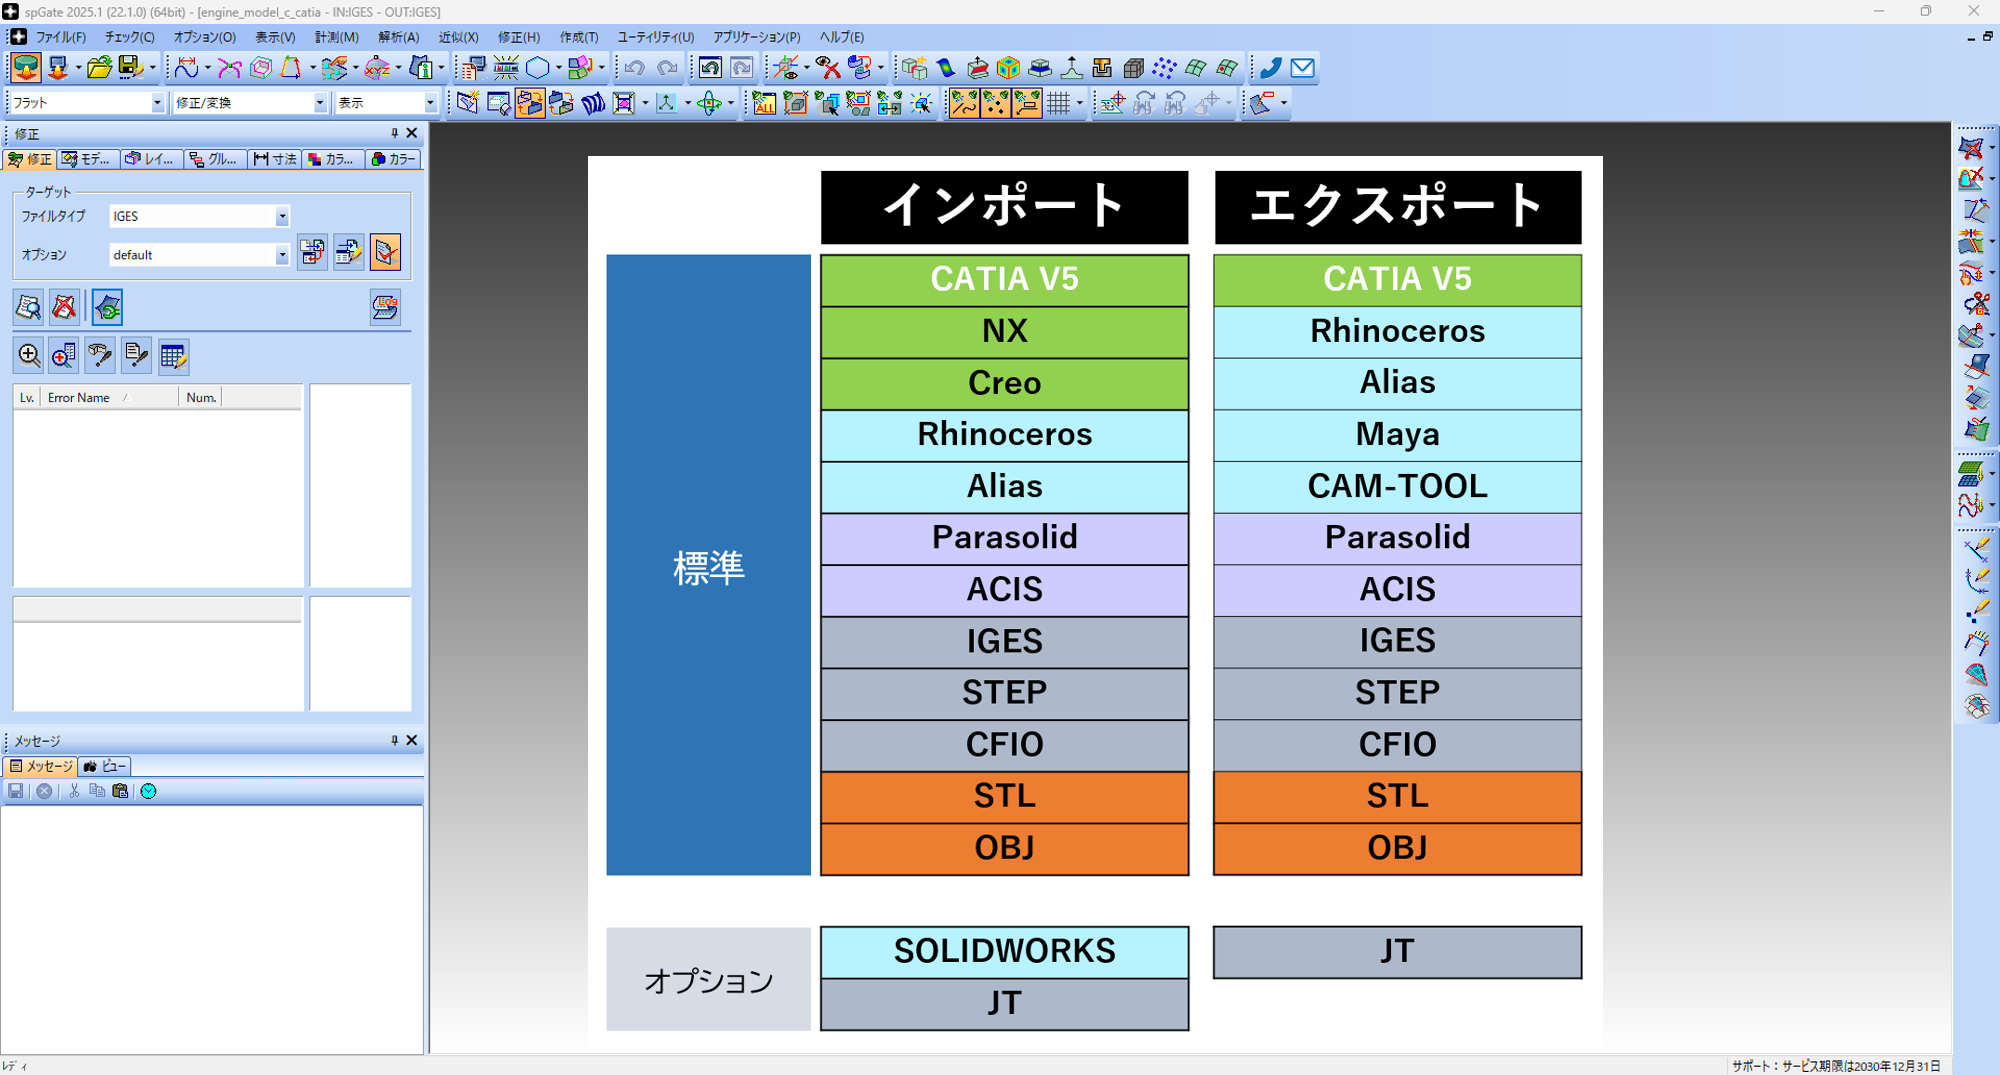
Task: Unpin the メッセージ panel pushpin
Action: pyautogui.click(x=394, y=740)
